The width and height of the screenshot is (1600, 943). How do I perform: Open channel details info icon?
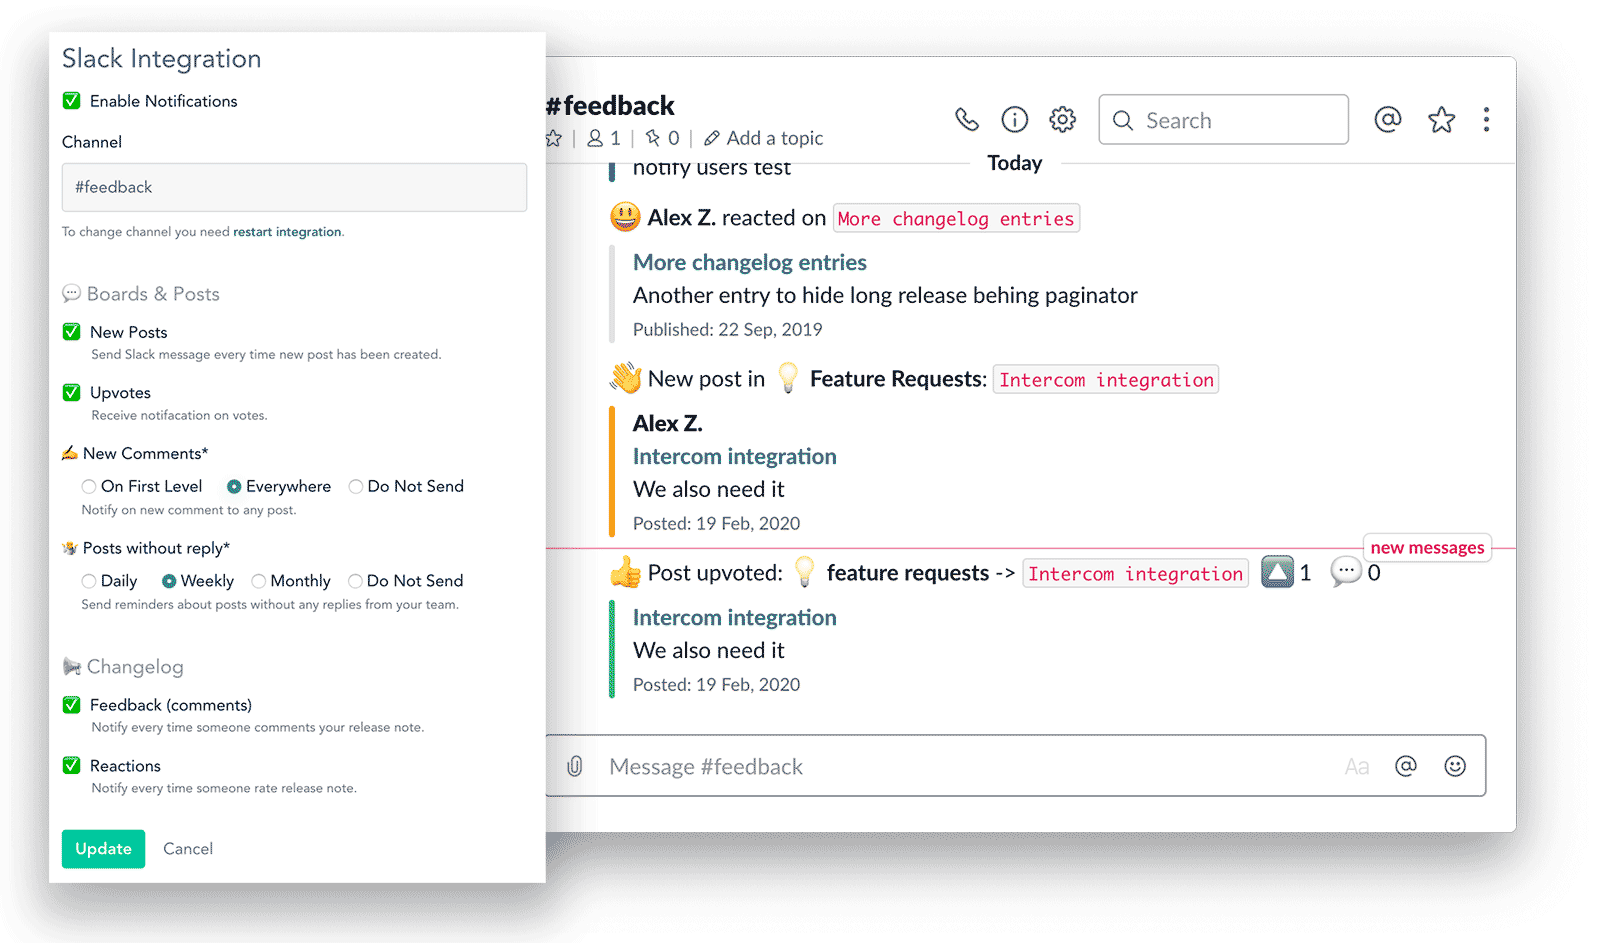[1014, 120]
